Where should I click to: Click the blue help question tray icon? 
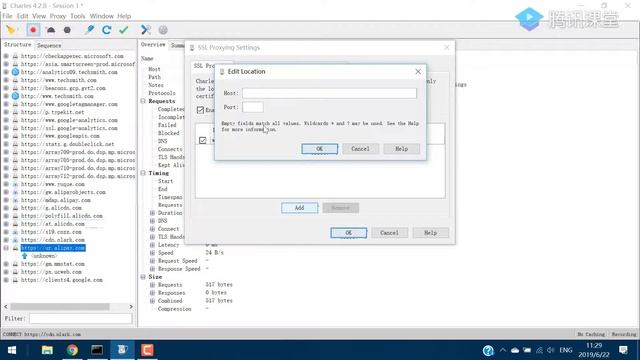click(488, 350)
